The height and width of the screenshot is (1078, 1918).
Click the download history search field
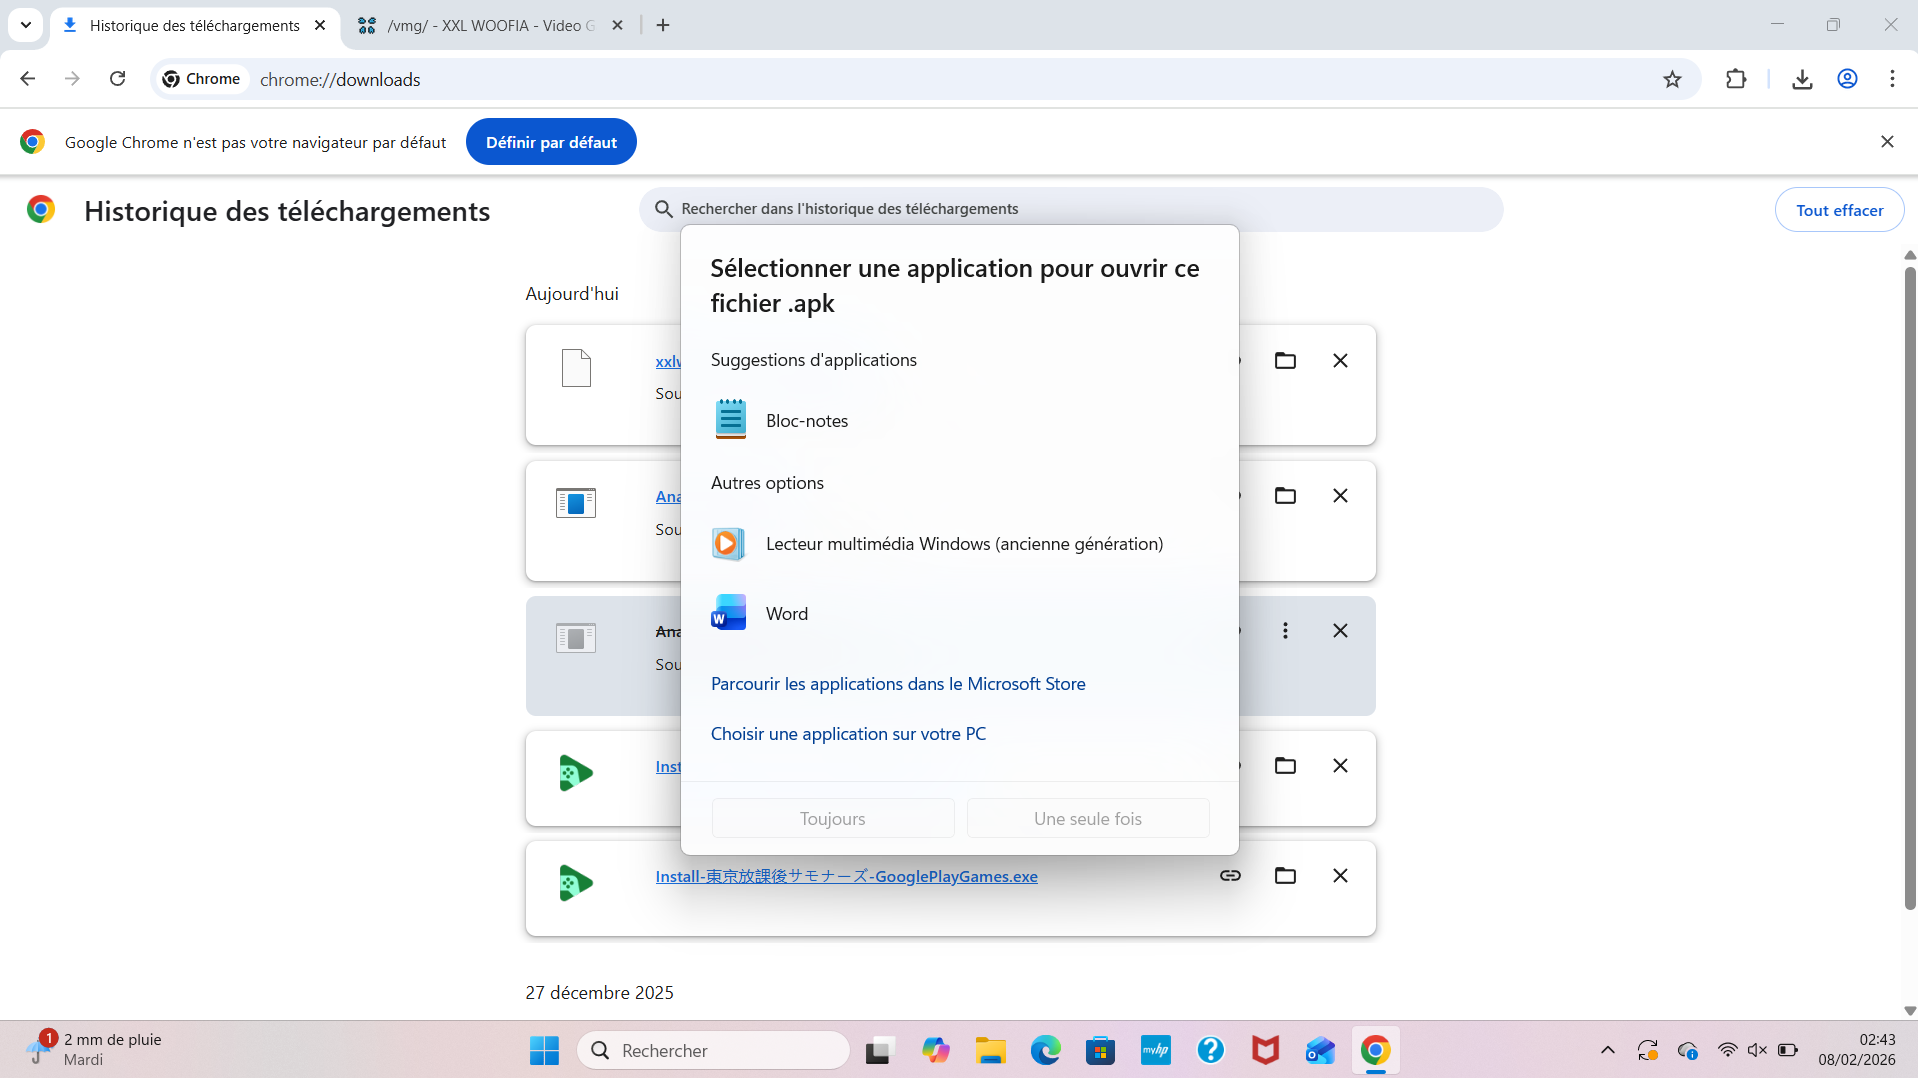(x=1071, y=209)
